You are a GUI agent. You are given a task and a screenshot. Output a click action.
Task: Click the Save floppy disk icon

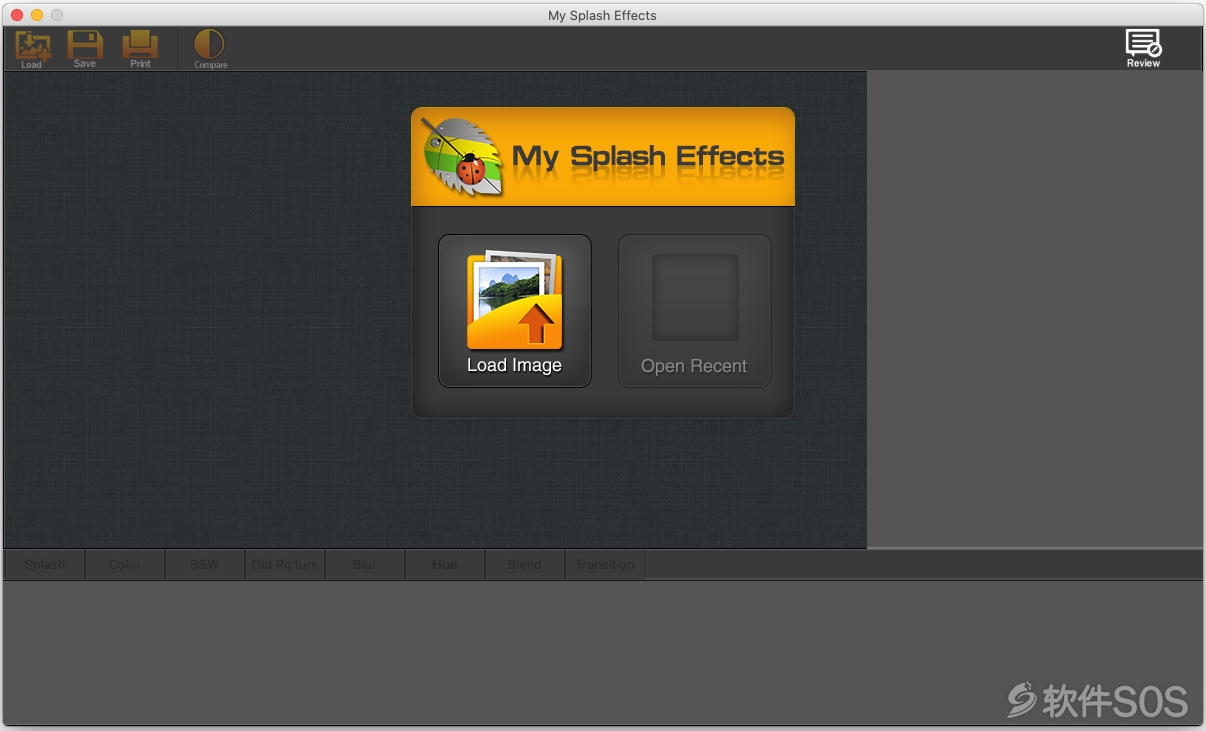(85, 48)
